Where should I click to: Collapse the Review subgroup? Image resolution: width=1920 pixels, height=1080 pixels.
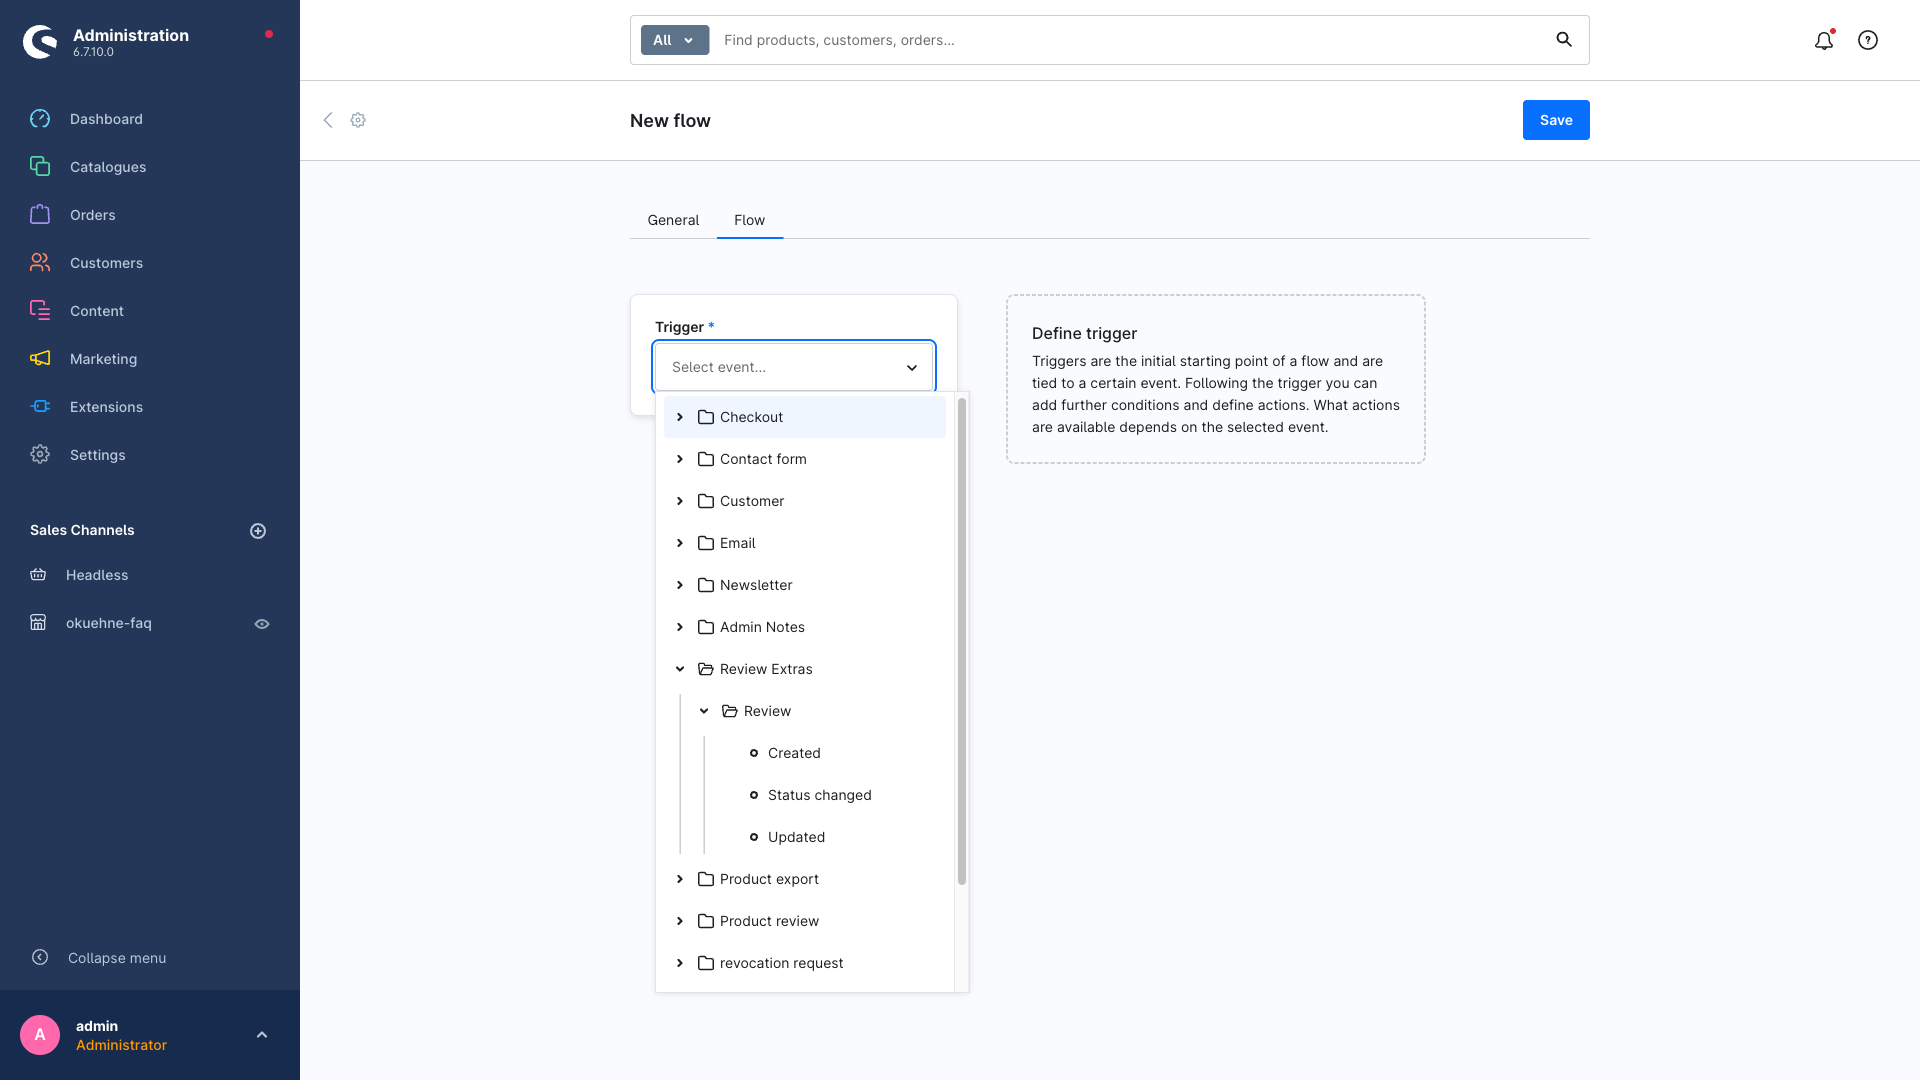click(704, 711)
